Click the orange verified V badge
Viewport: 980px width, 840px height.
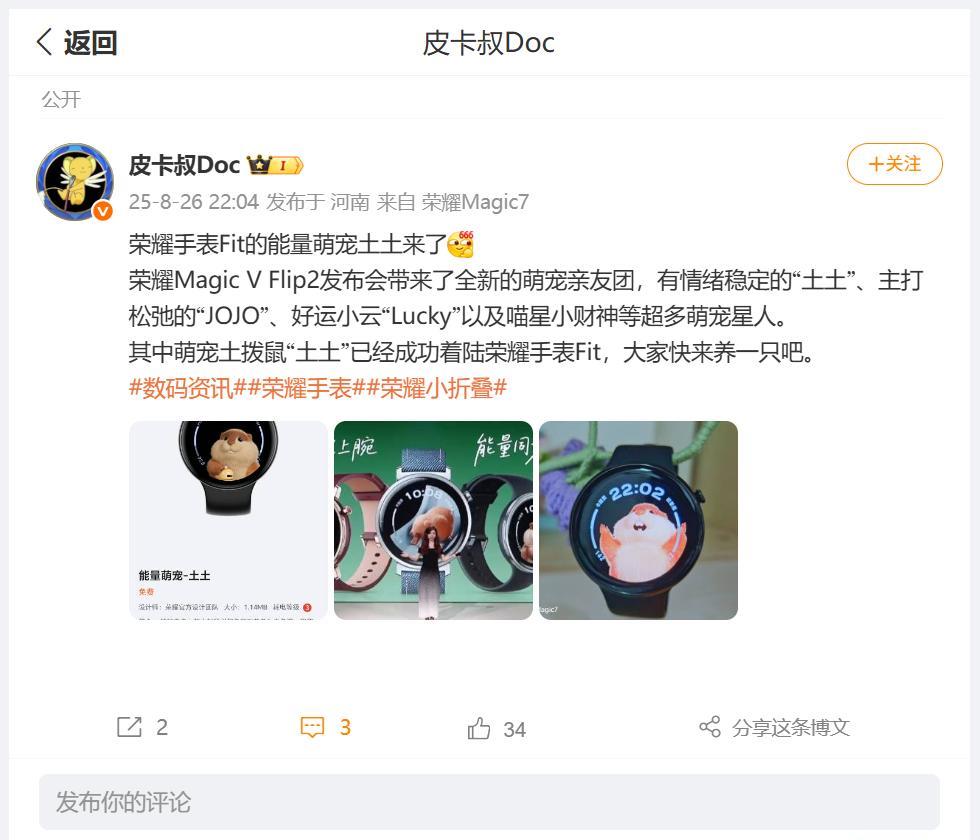click(103, 211)
